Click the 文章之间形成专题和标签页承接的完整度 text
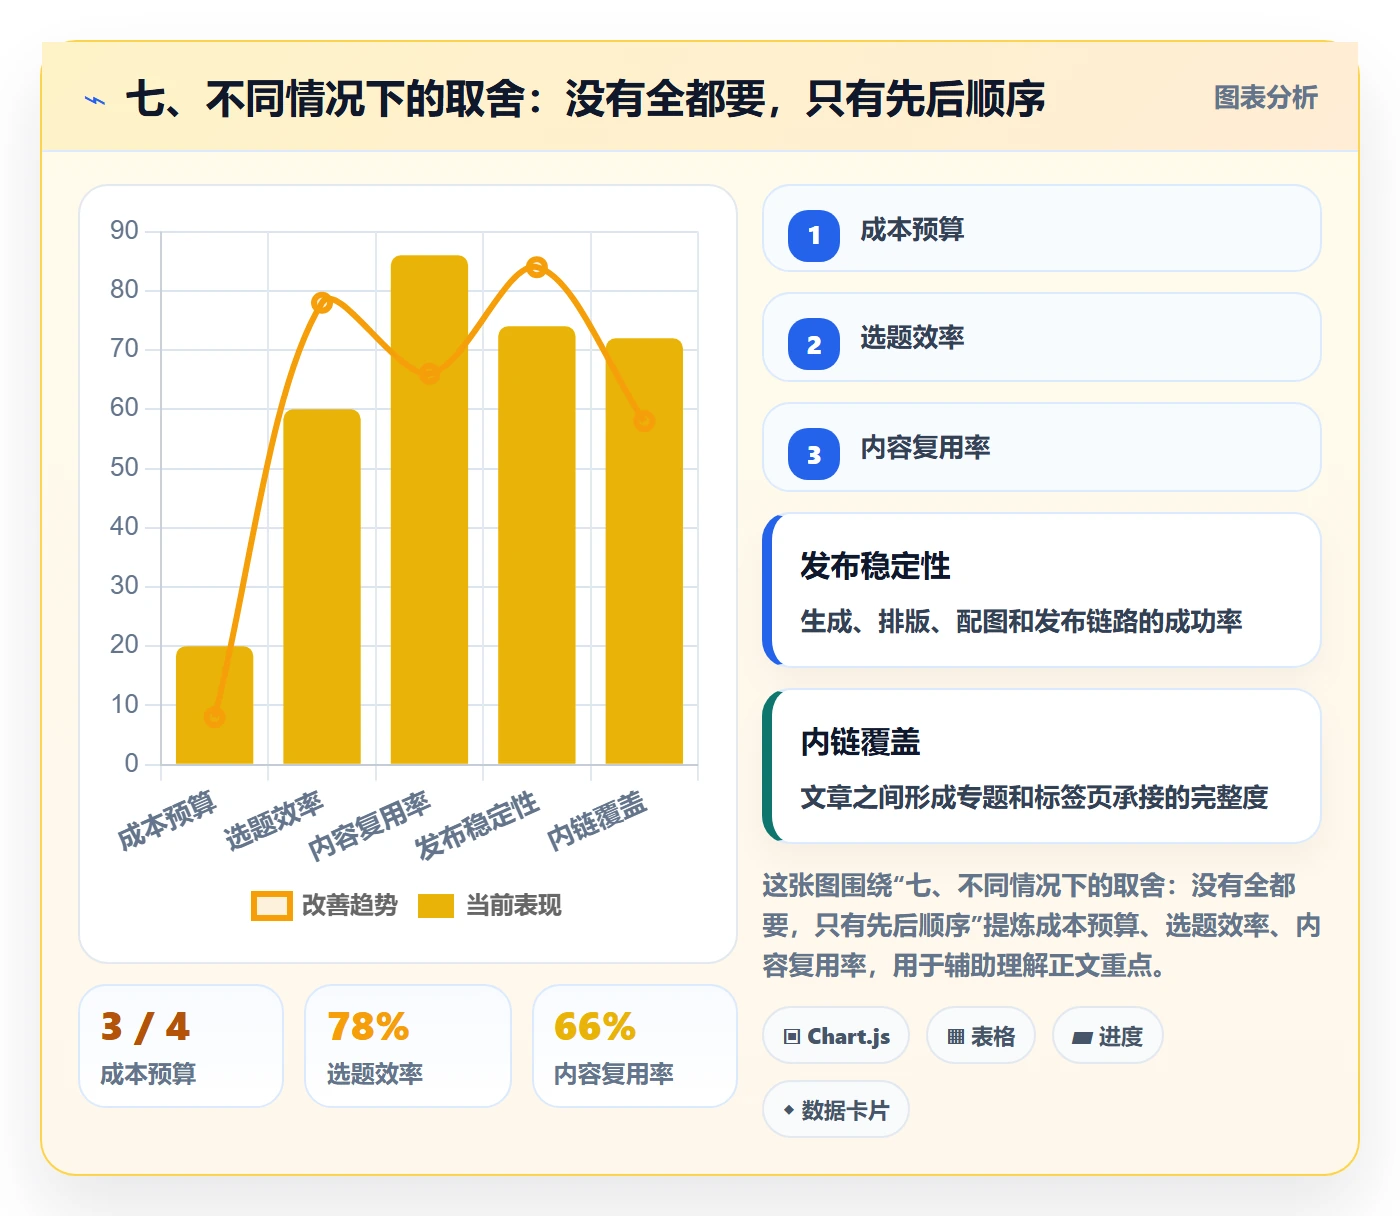 click(1034, 798)
